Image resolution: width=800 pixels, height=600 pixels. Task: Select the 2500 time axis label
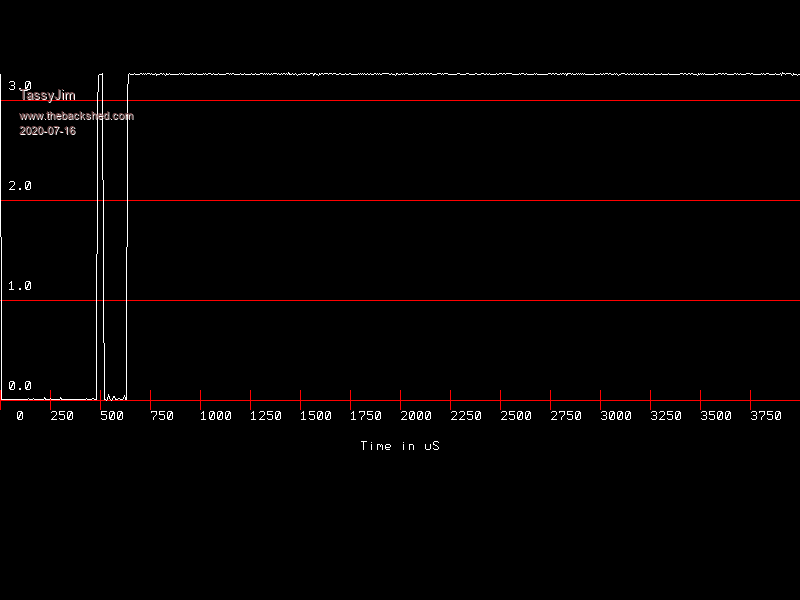[515, 416]
